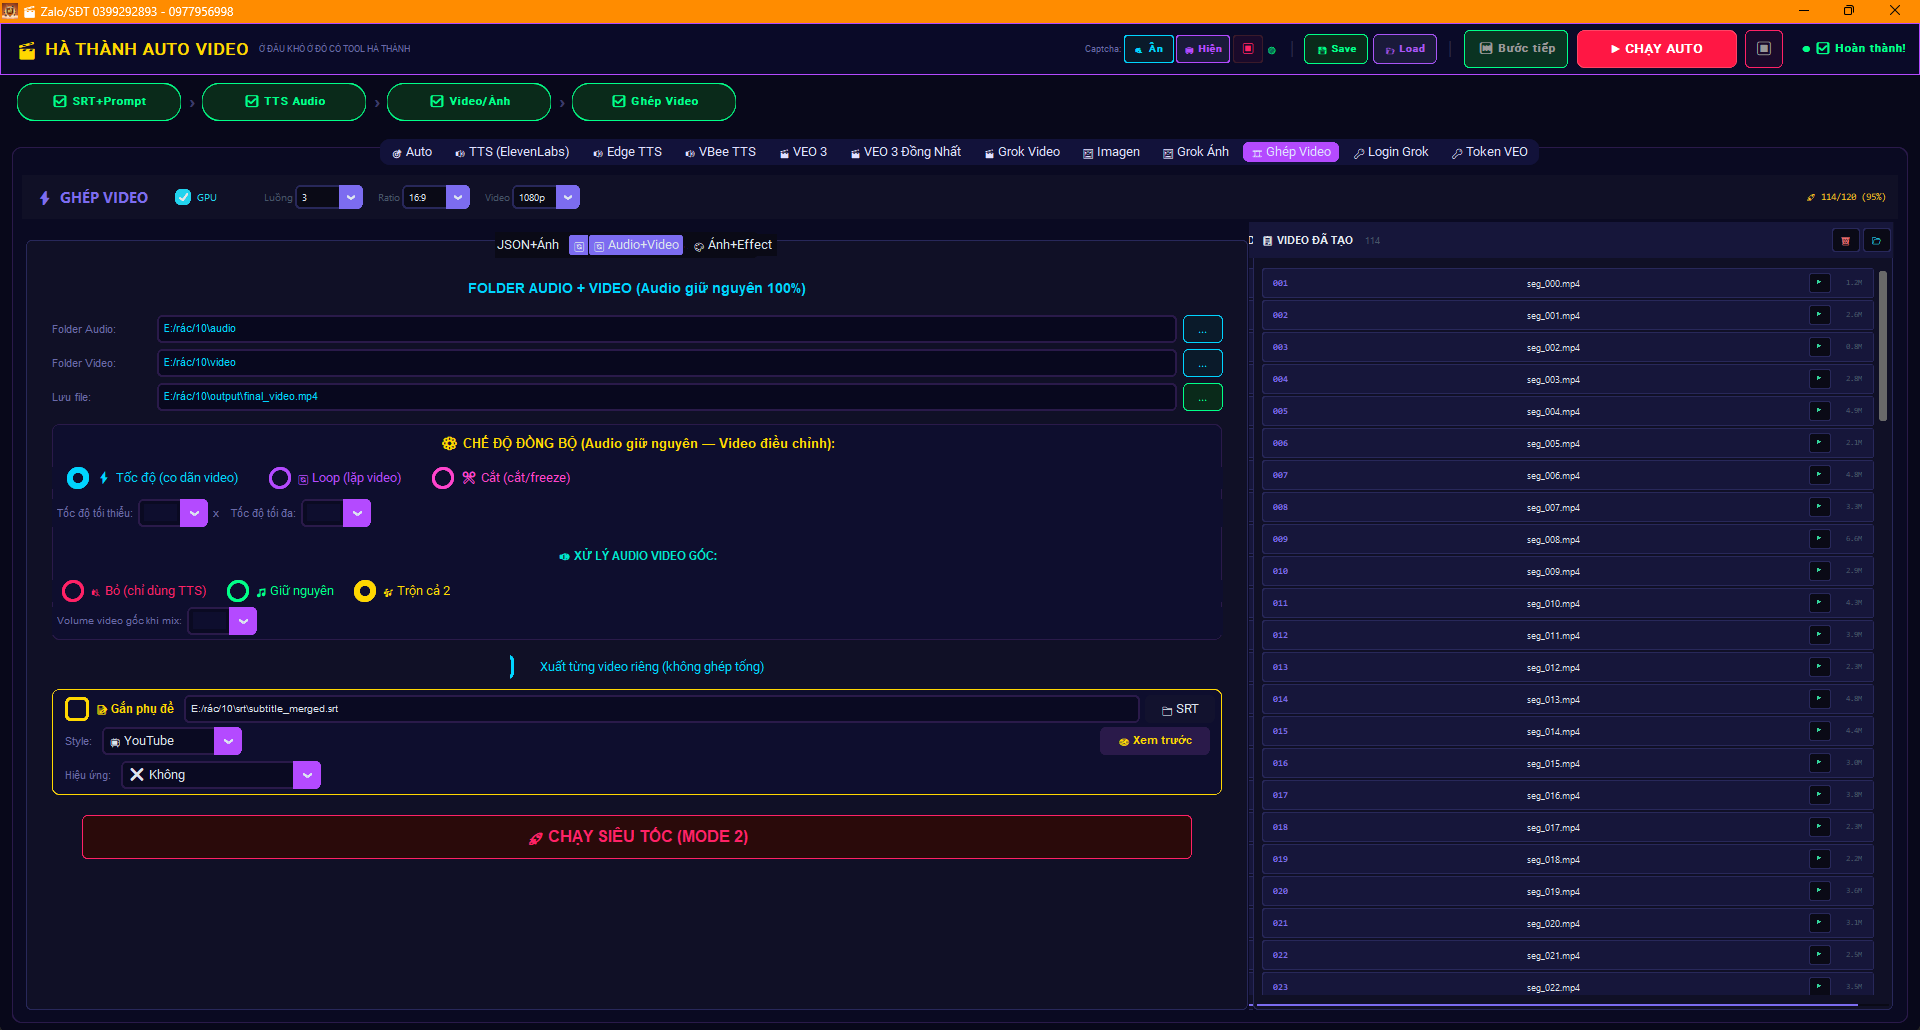Image resolution: width=1920 pixels, height=1030 pixels.
Task: Expand the YouTube subtitle Style dropdown
Action: tap(228, 741)
